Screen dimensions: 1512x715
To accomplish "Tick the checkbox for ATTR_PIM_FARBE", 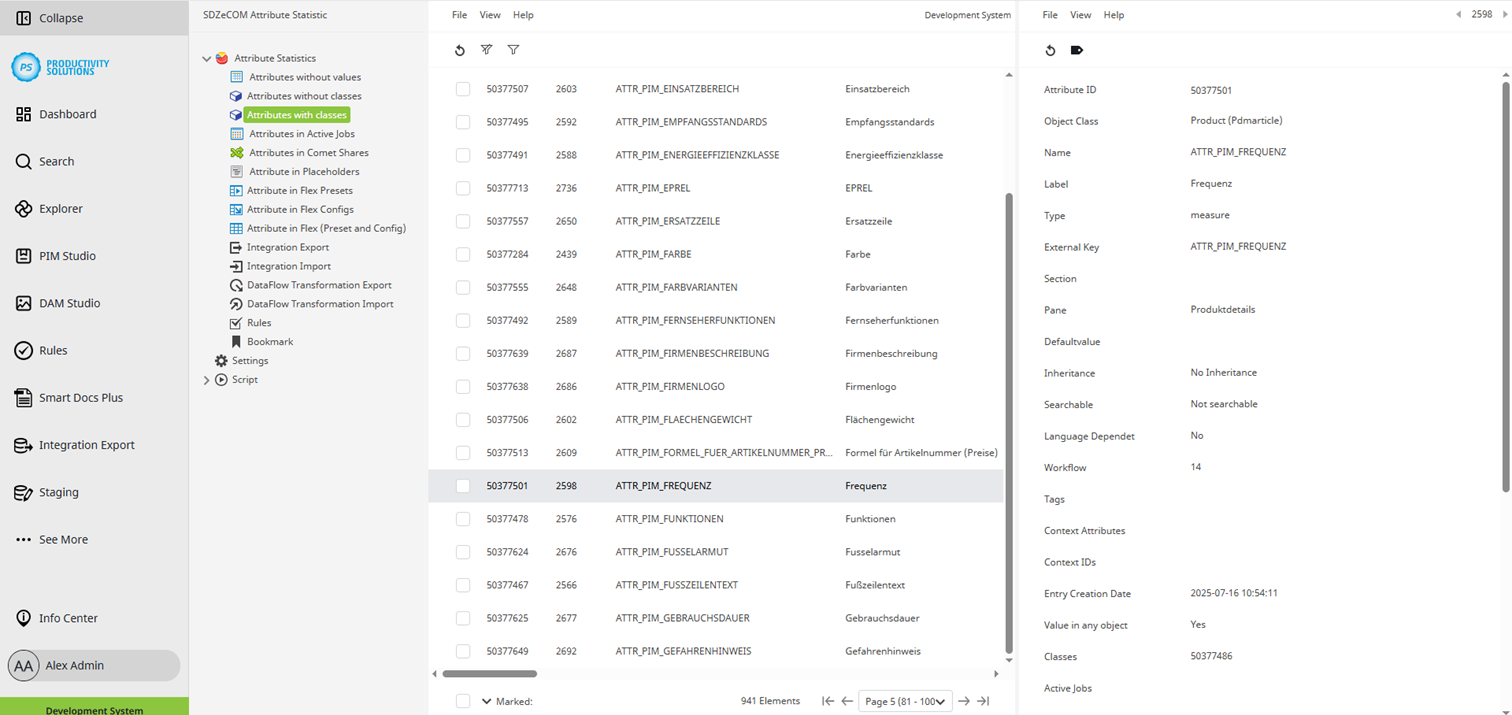I will (x=463, y=254).
